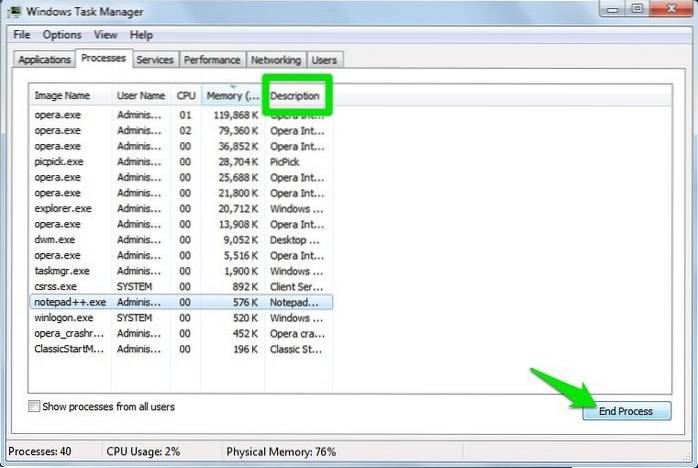Enable Show processes from all users checkbox
The width and height of the screenshot is (698, 468).
(36, 406)
